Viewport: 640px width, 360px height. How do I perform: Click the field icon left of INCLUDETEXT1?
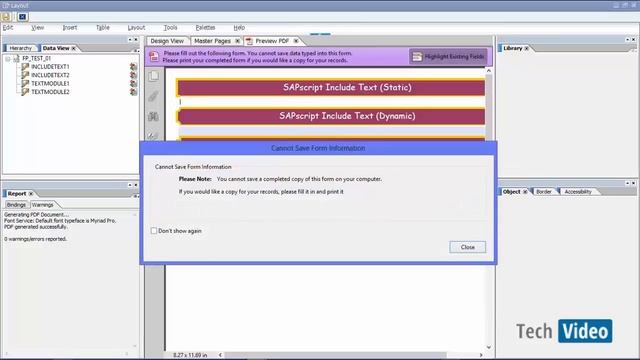pyautogui.click(x=25, y=67)
